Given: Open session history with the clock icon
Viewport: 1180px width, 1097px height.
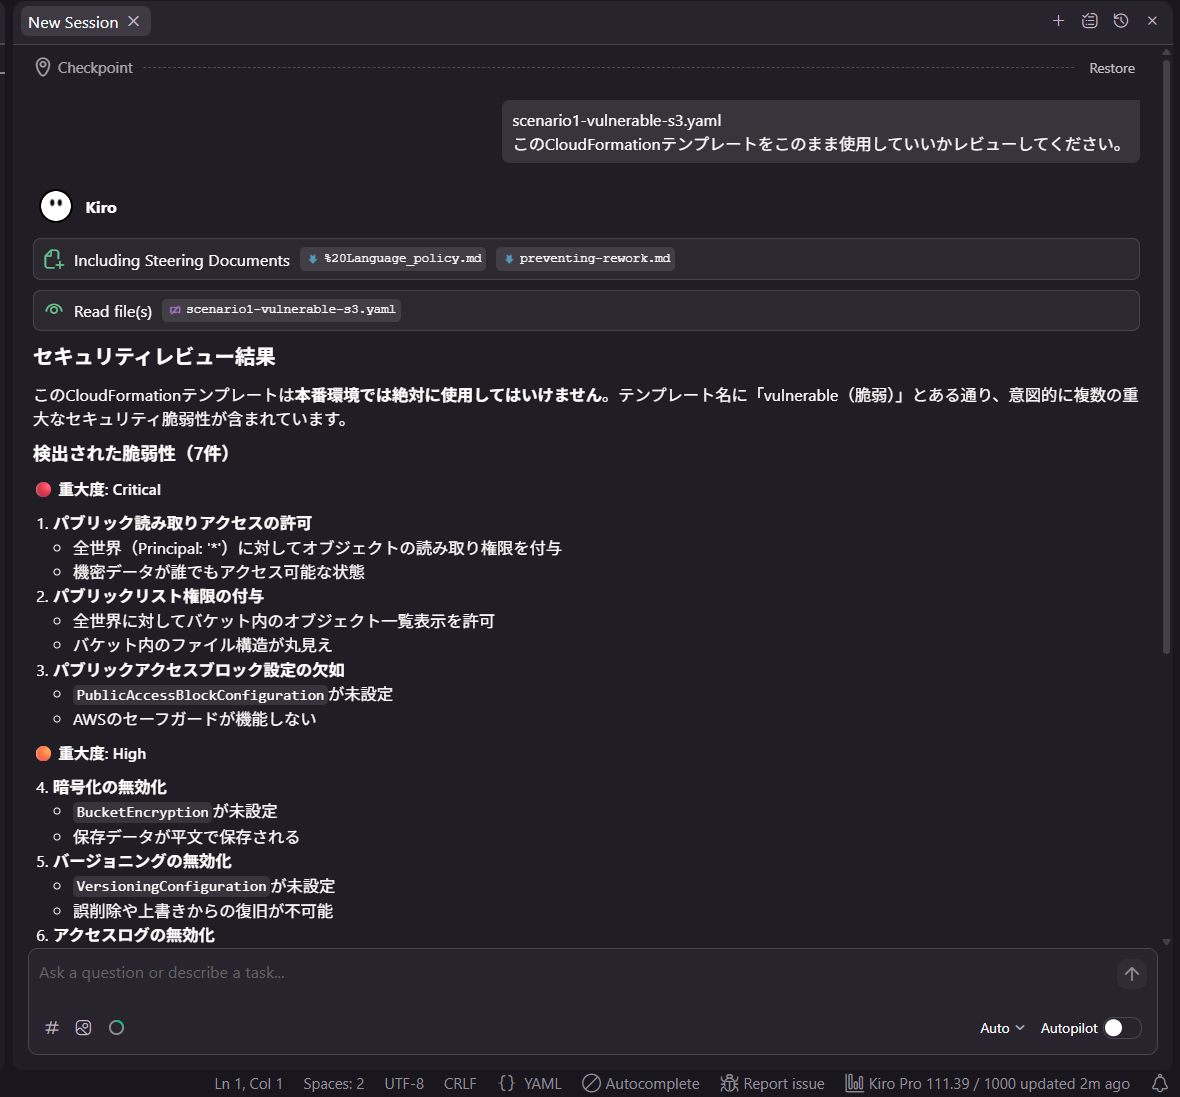Looking at the screenshot, I should click(1120, 20).
